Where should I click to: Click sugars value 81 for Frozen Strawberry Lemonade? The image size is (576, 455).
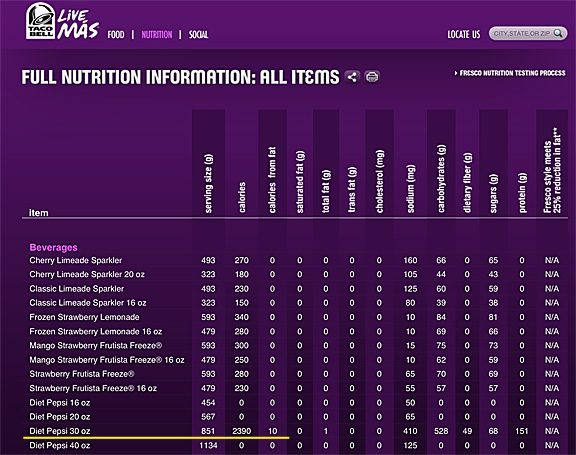click(493, 317)
